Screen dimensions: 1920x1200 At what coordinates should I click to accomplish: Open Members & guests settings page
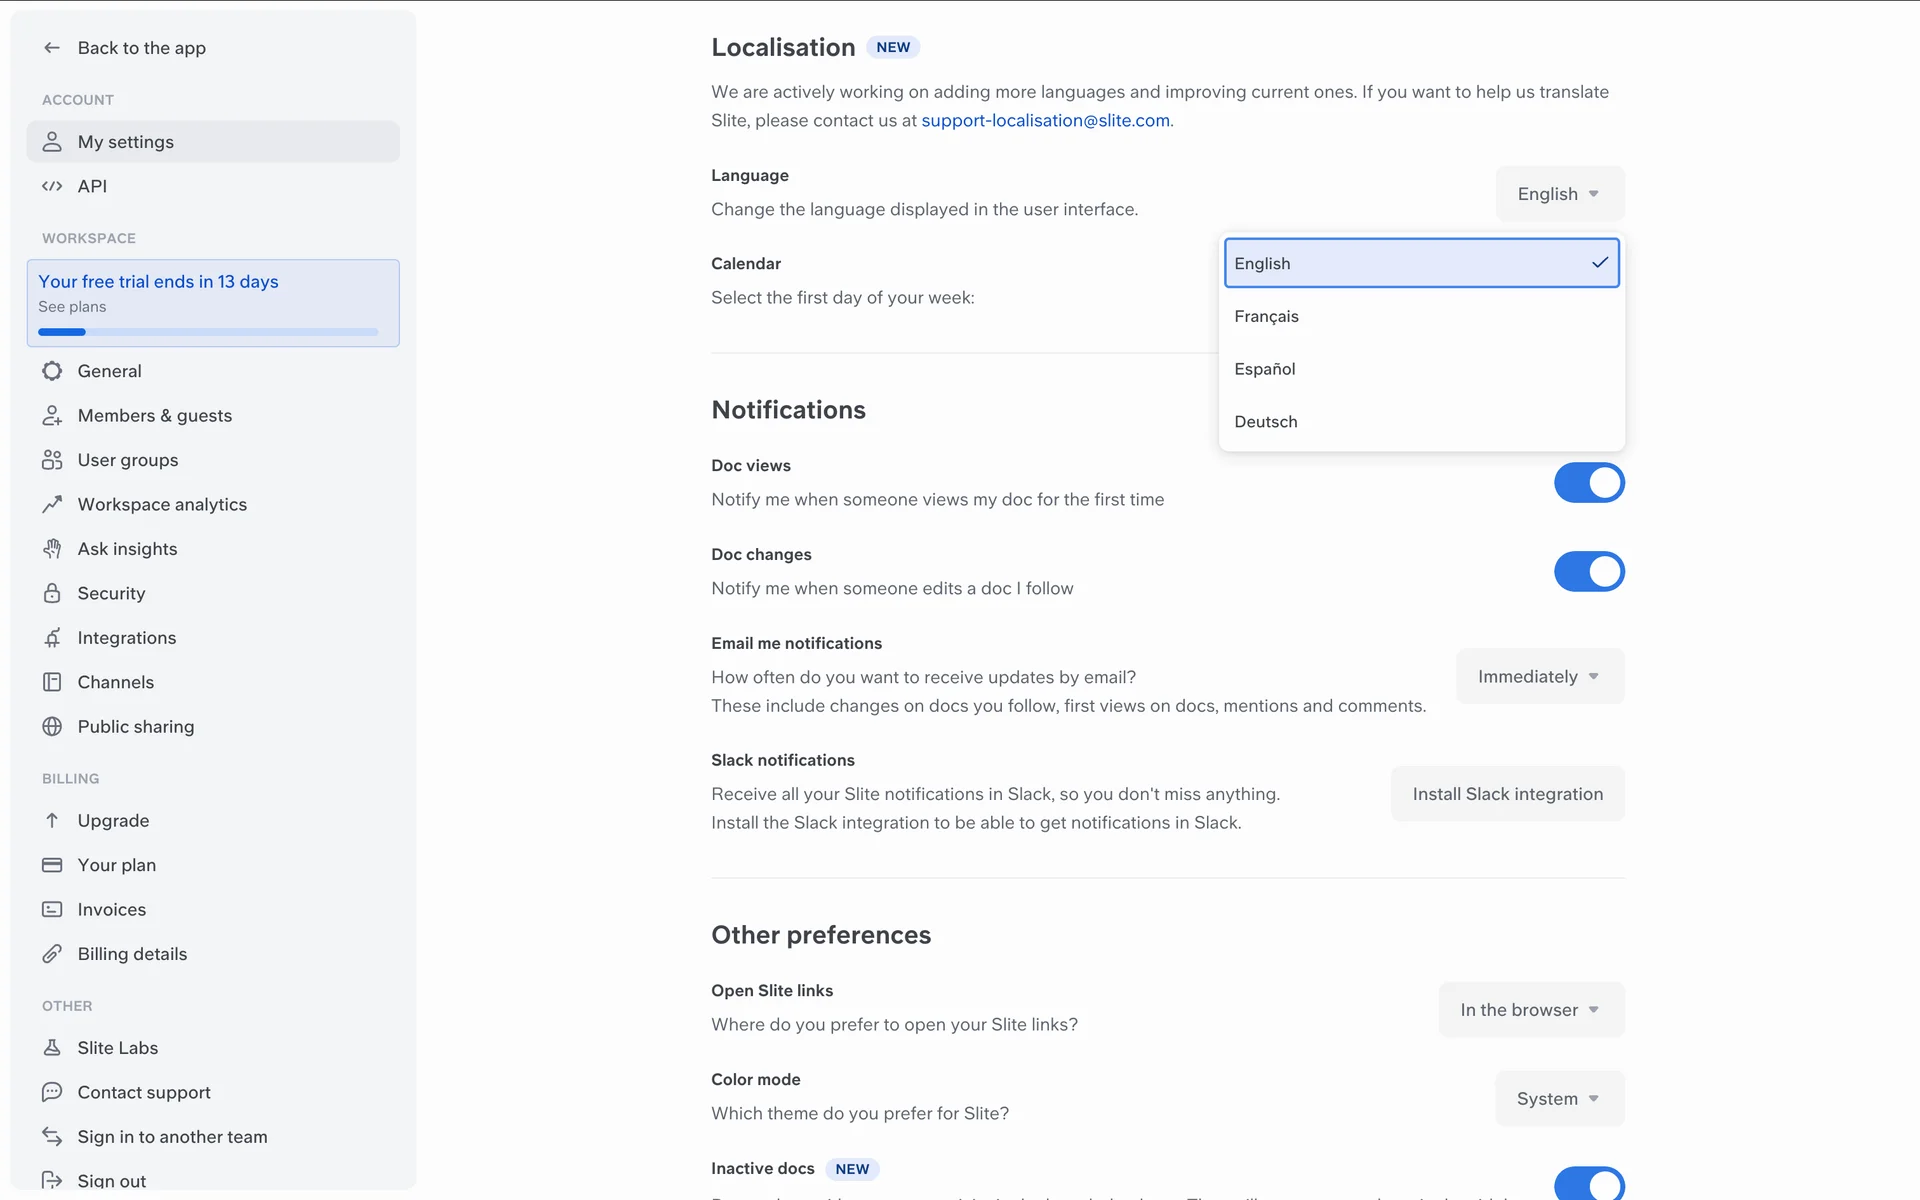(155, 416)
